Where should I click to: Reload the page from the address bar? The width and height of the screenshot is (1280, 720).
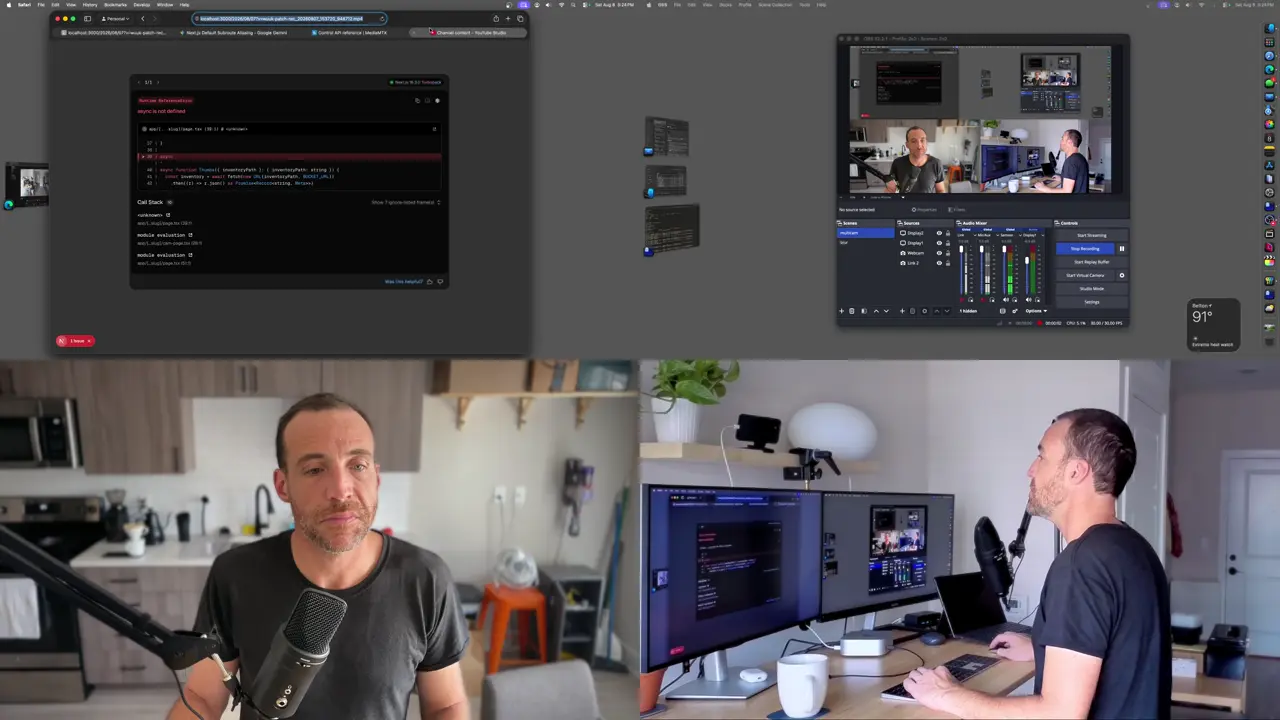[x=382, y=18]
